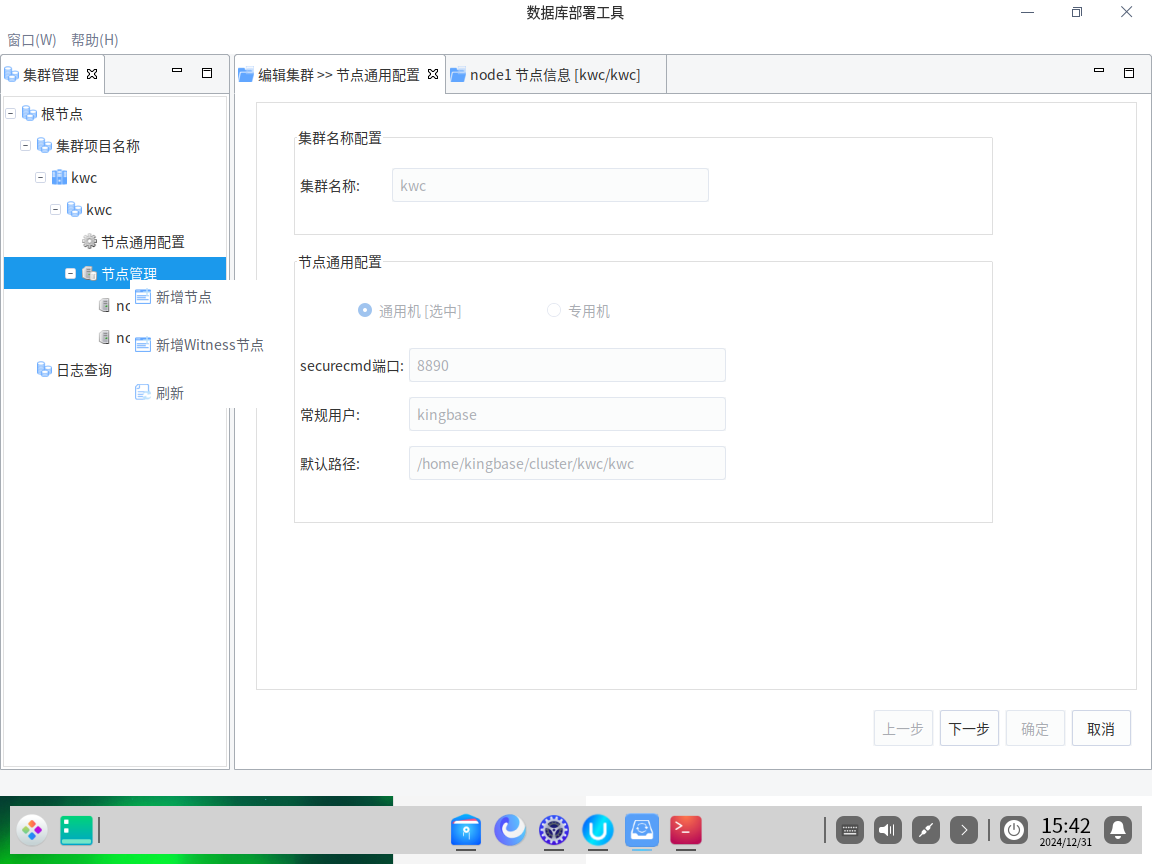This screenshot has height=864, width=1152.
Task: Collapse the 集群项目名称 tree node
Action: pos(26,146)
